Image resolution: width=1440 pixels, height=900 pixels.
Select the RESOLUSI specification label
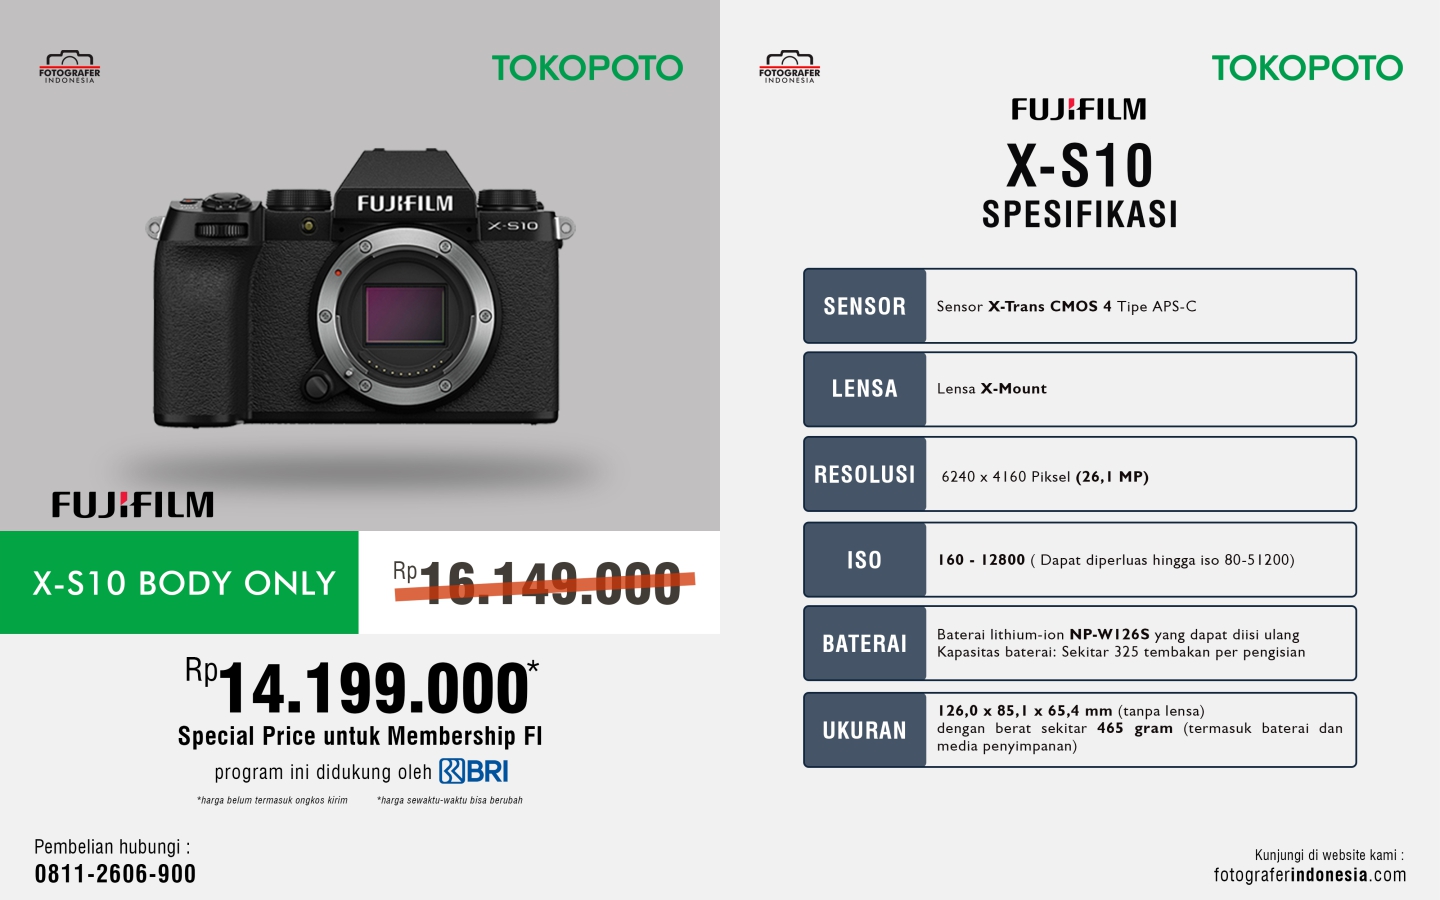tap(865, 474)
